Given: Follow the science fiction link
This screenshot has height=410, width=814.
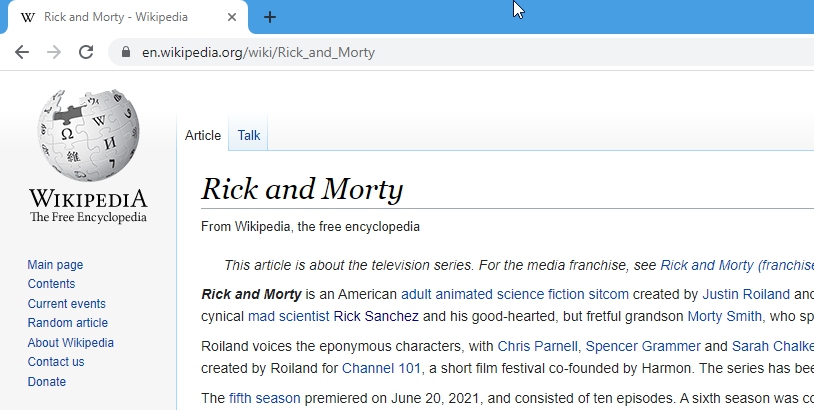Looking at the screenshot, I should click(x=540, y=294).
